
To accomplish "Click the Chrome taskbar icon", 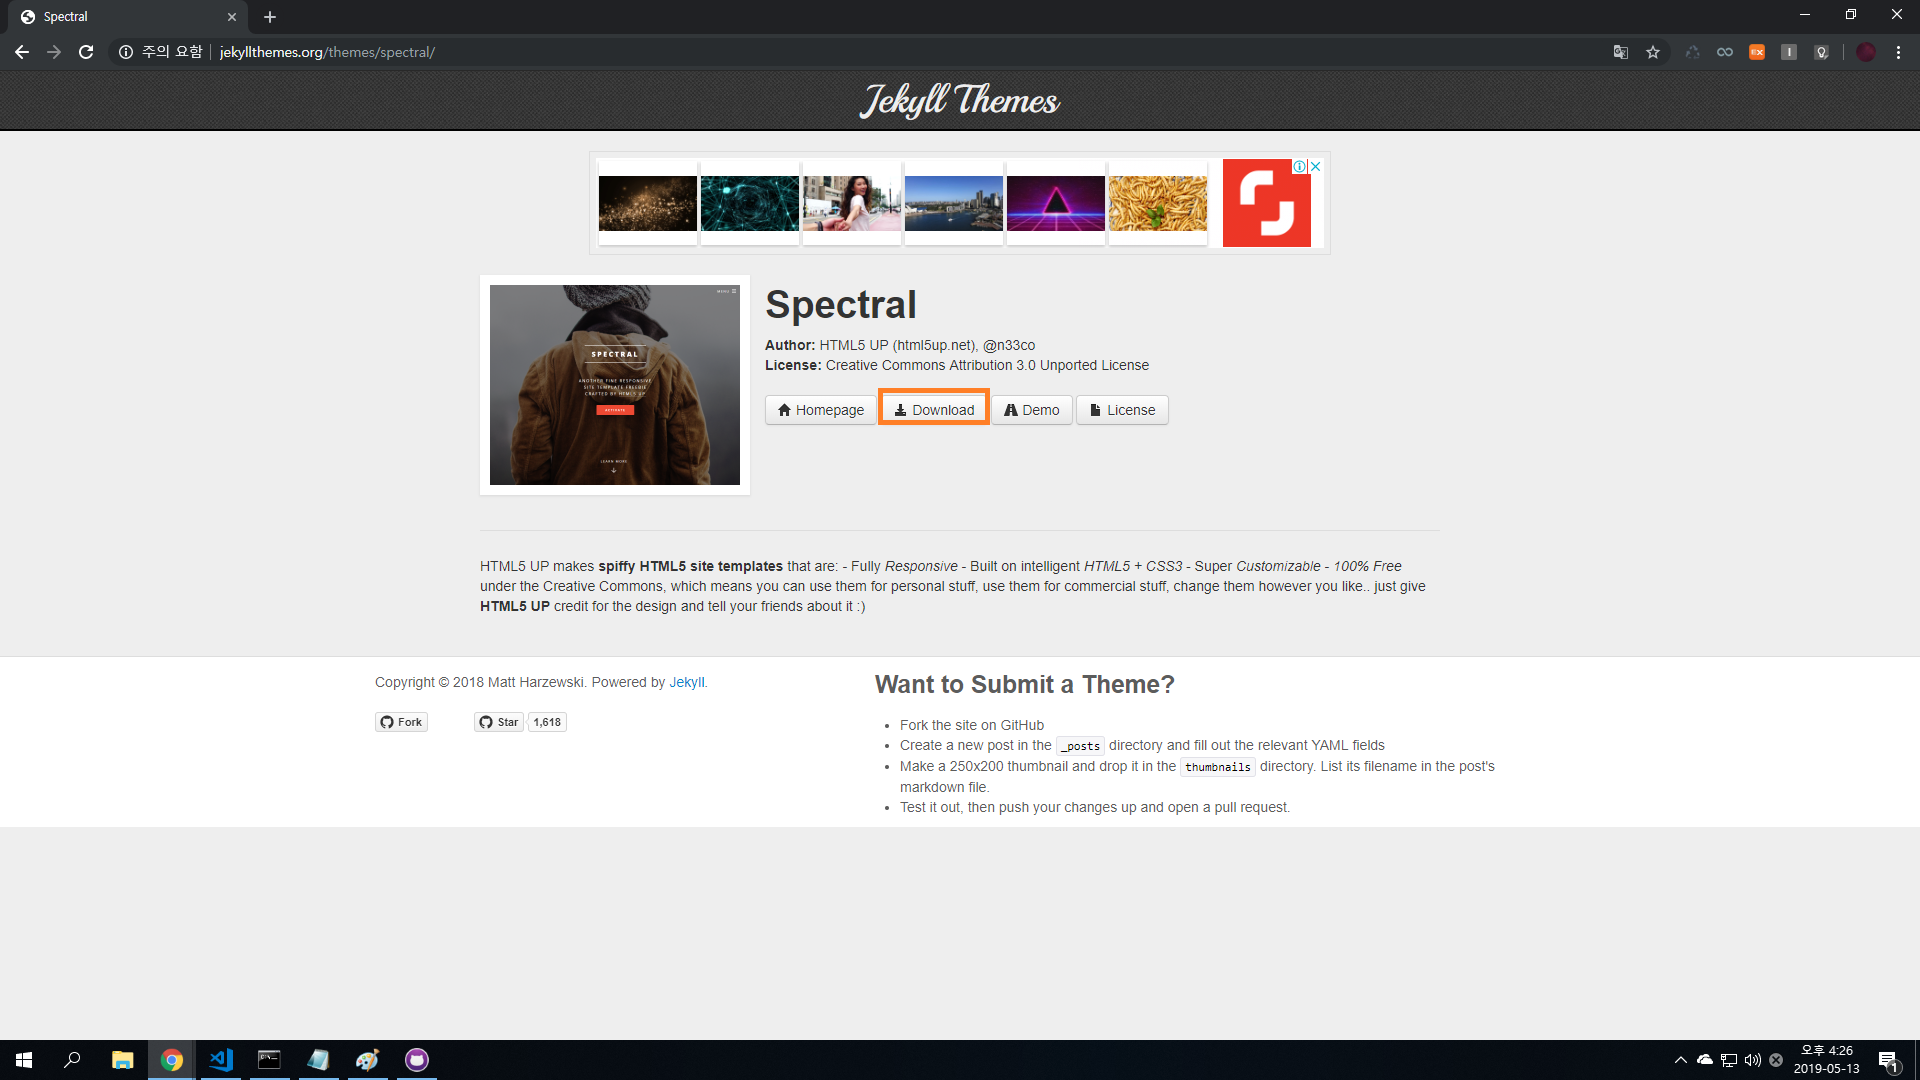I will (x=172, y=1060).
